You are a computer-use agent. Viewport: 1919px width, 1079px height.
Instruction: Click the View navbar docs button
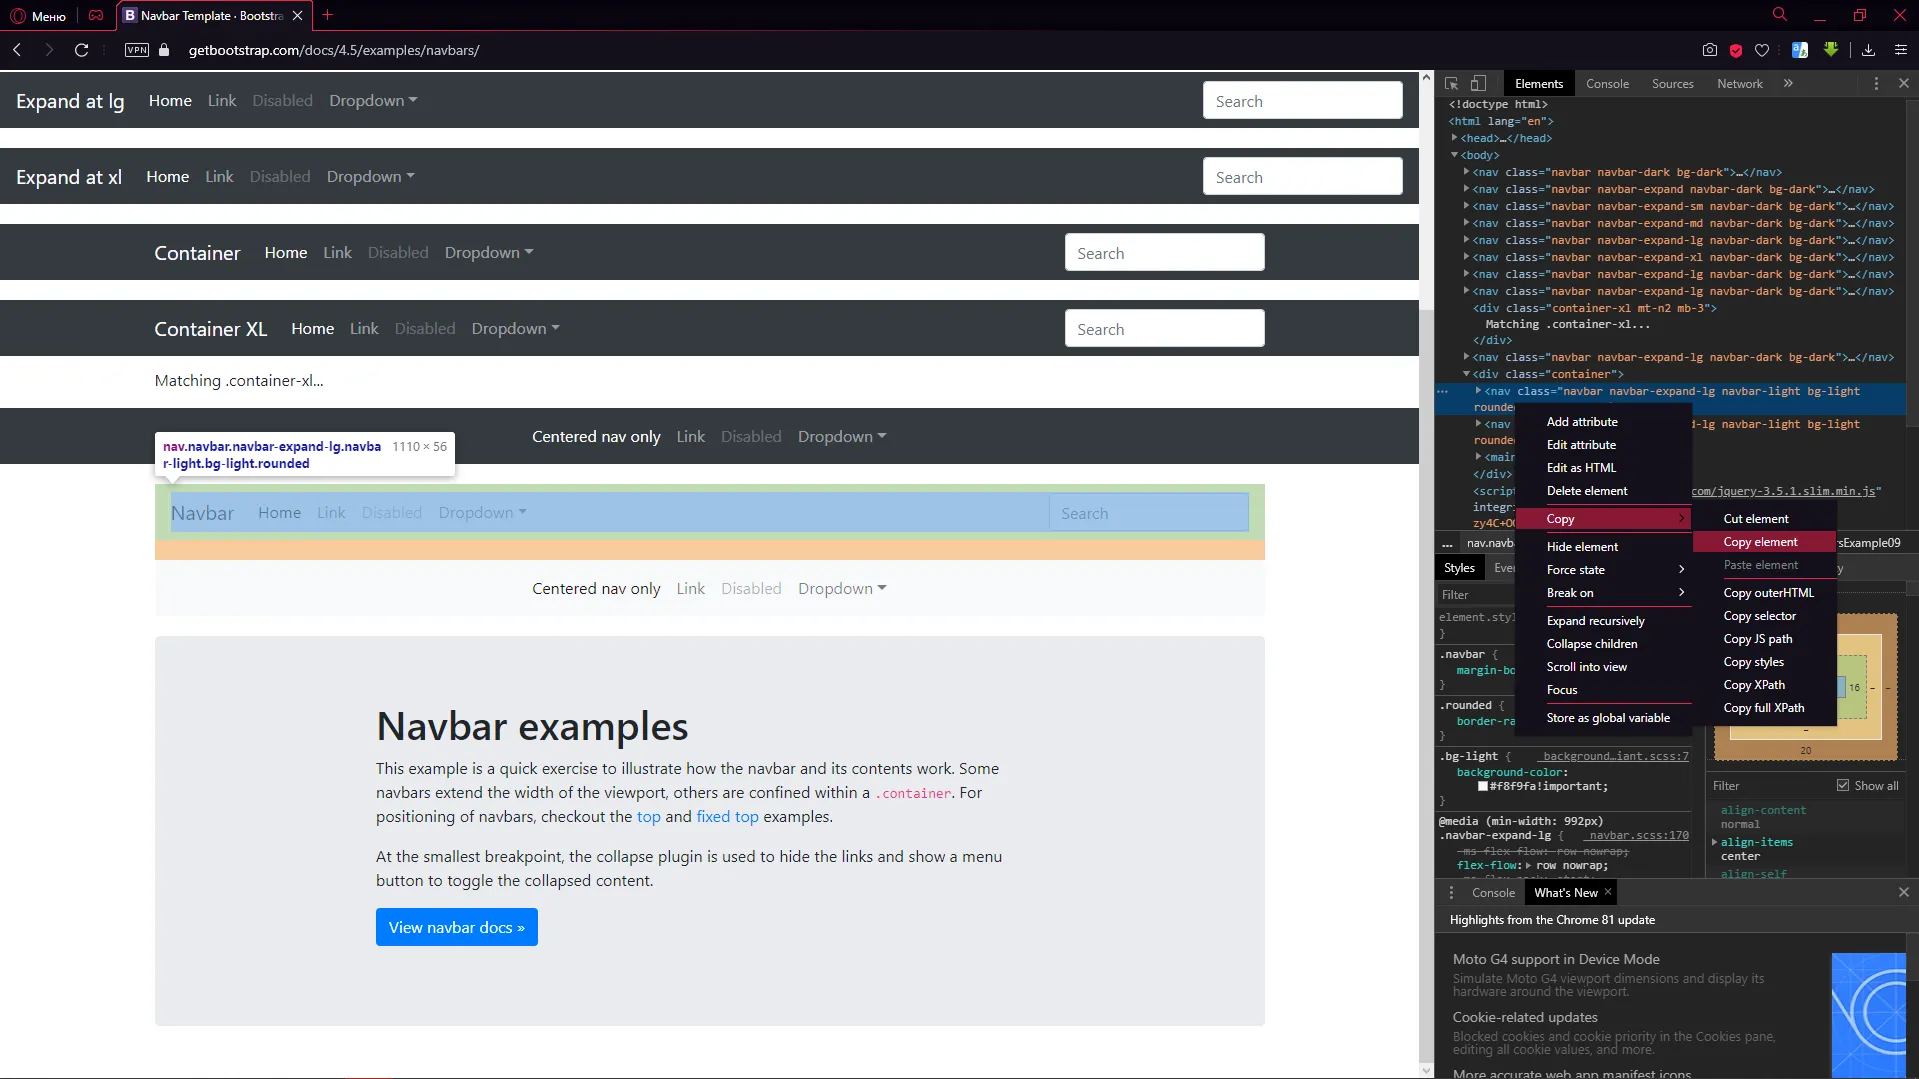tap(456, 927)
